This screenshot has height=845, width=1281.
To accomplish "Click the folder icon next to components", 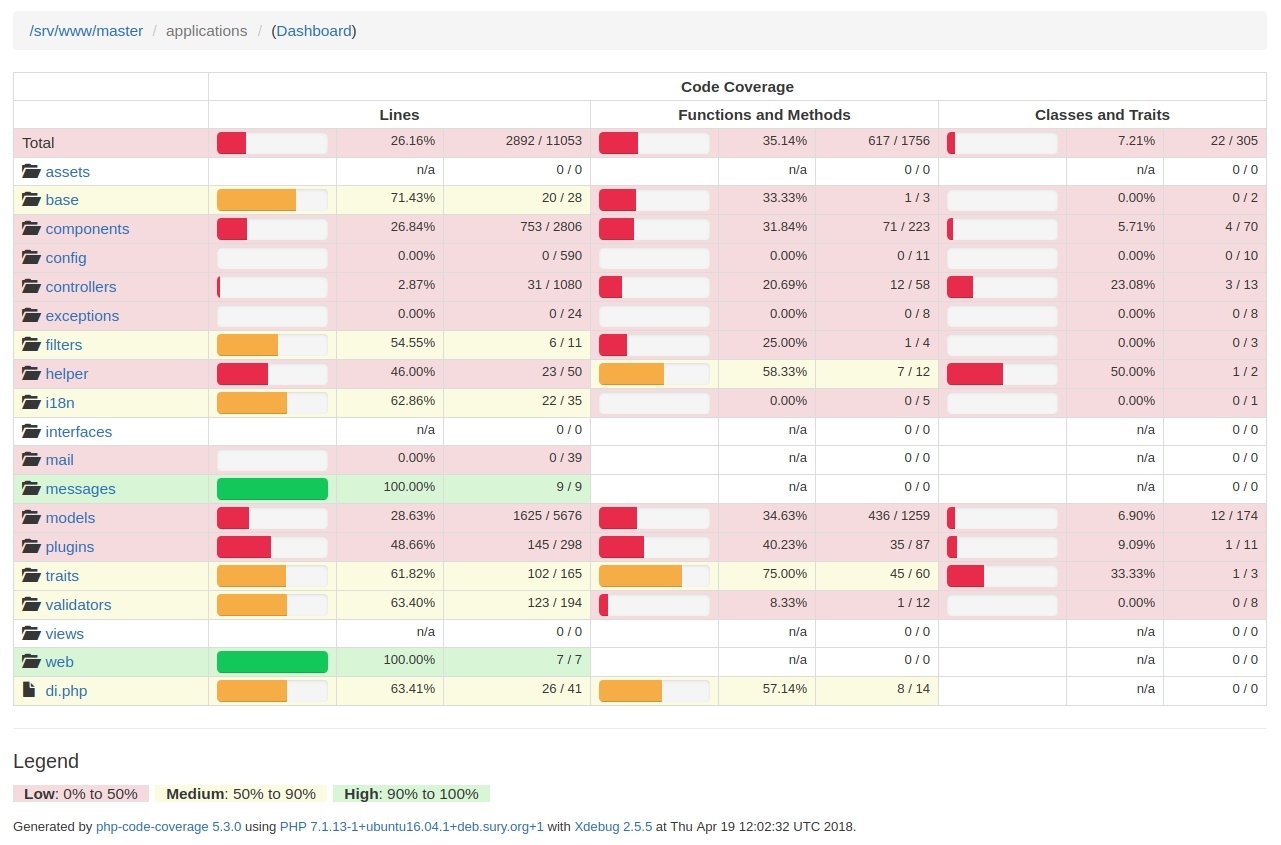I will (30, 229).
